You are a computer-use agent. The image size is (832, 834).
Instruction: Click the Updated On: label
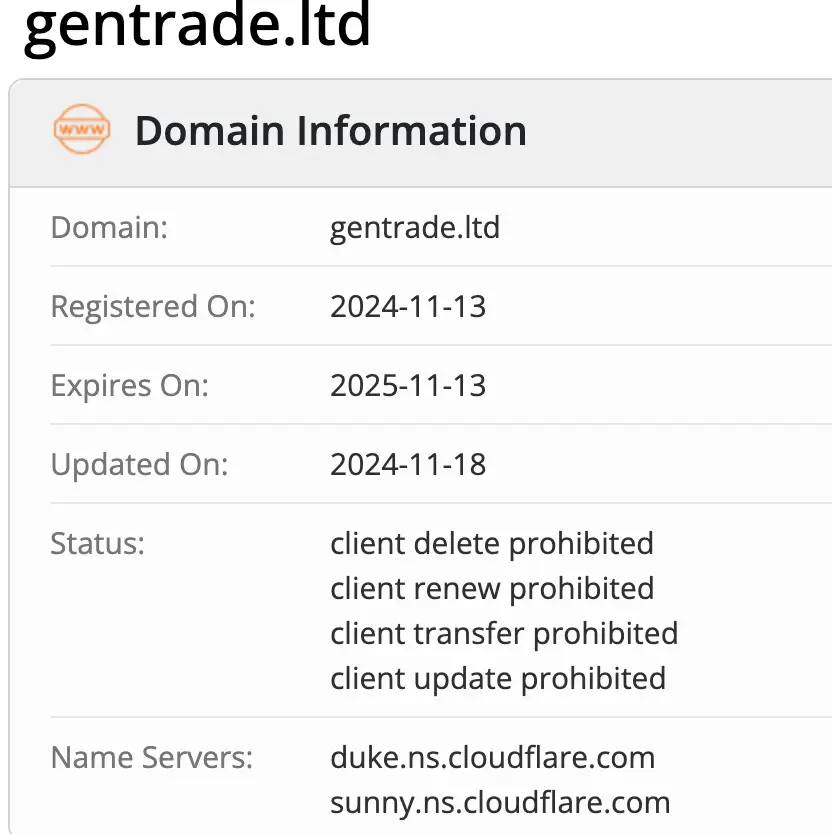139,465
